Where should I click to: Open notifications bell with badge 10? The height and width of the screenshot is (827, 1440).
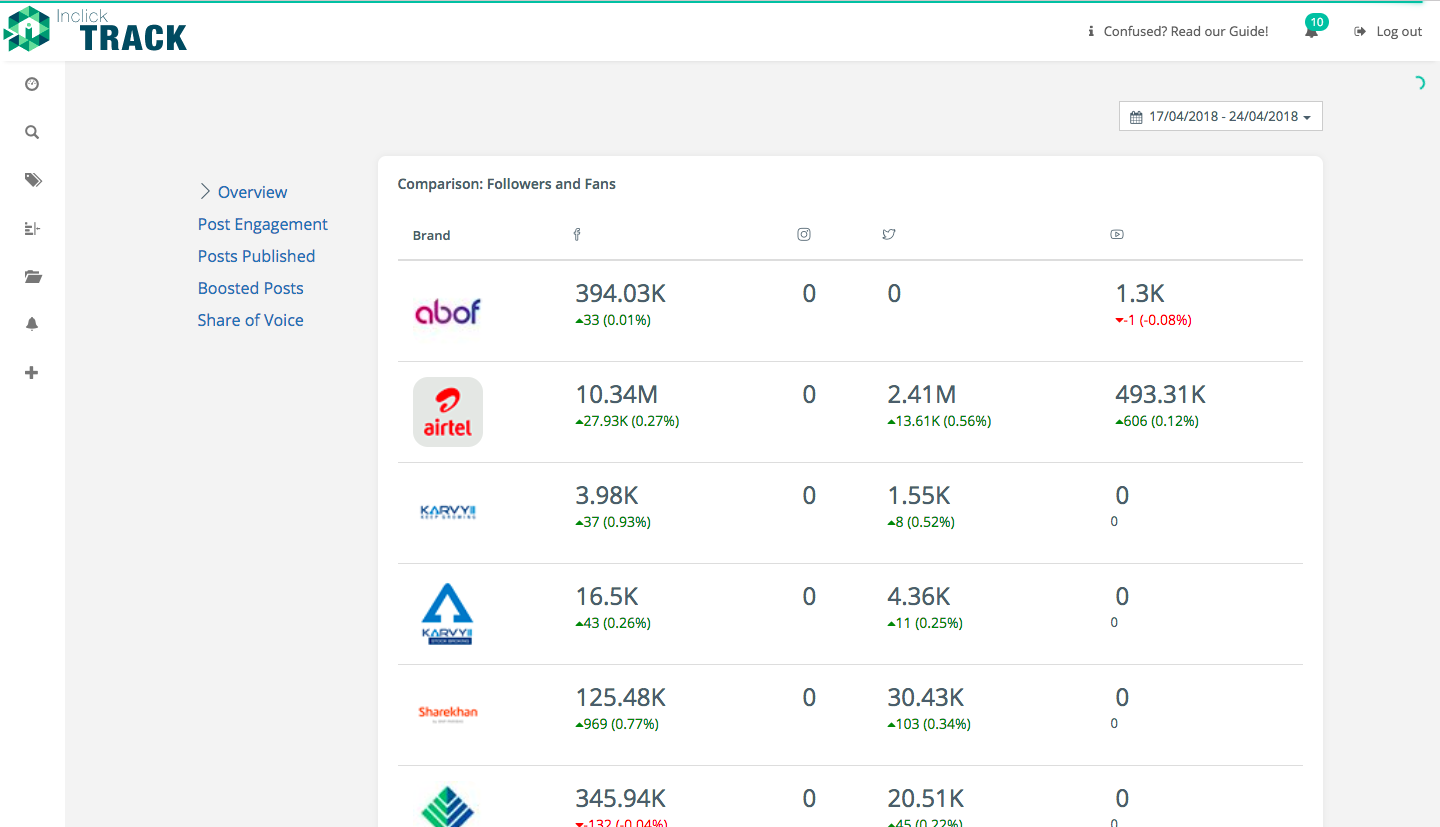coord(1312,30)
